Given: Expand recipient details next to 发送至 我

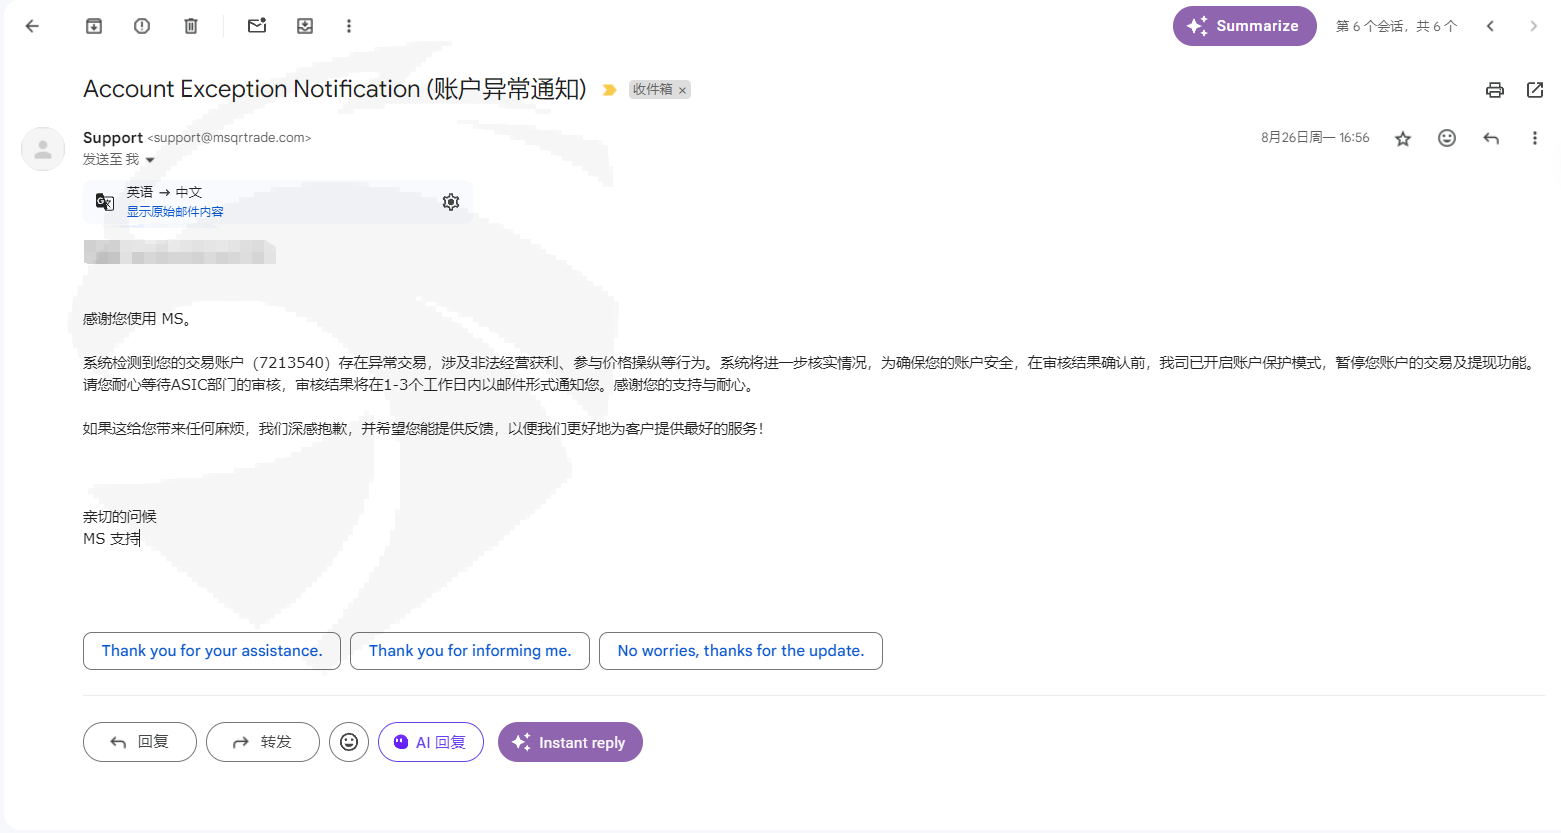Looking at the screenshot, I should (150, 160).
